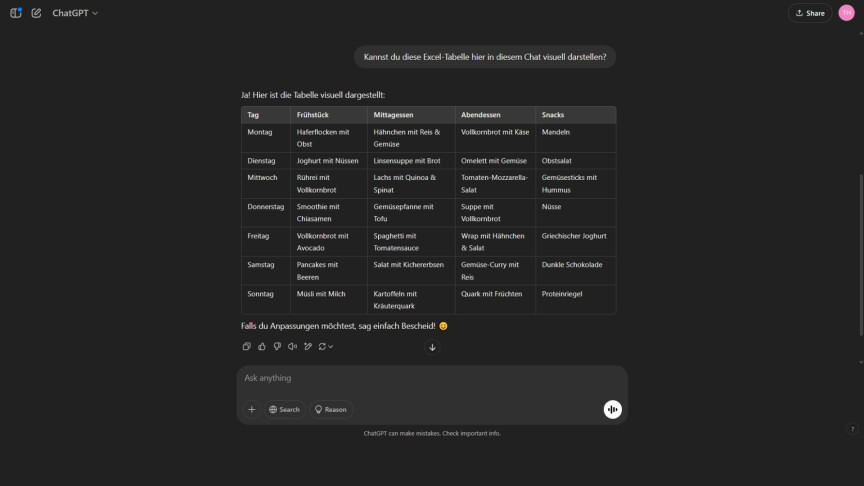864x486 pixels.
Task: Play the response with read aloud
Action: pyautogui.click(x=292, y=347)
